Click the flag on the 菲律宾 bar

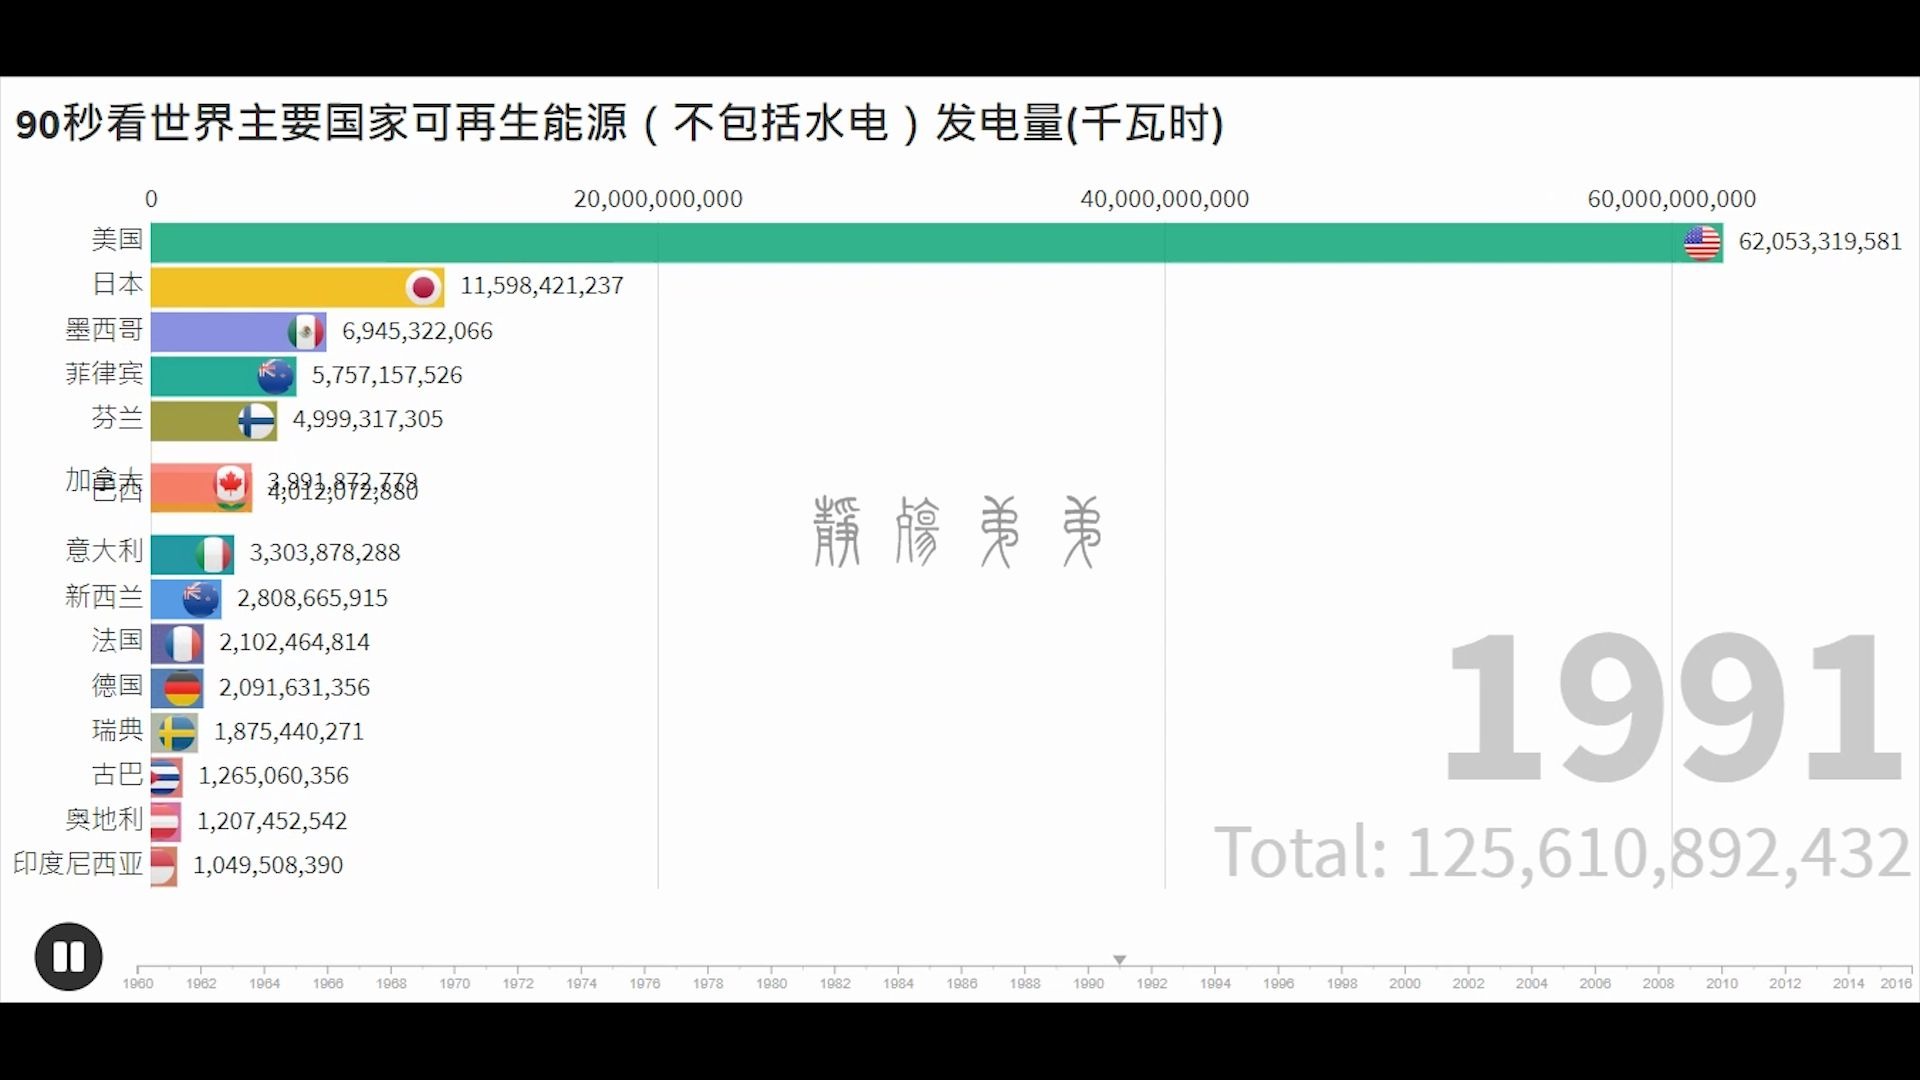tap(276, 376)
